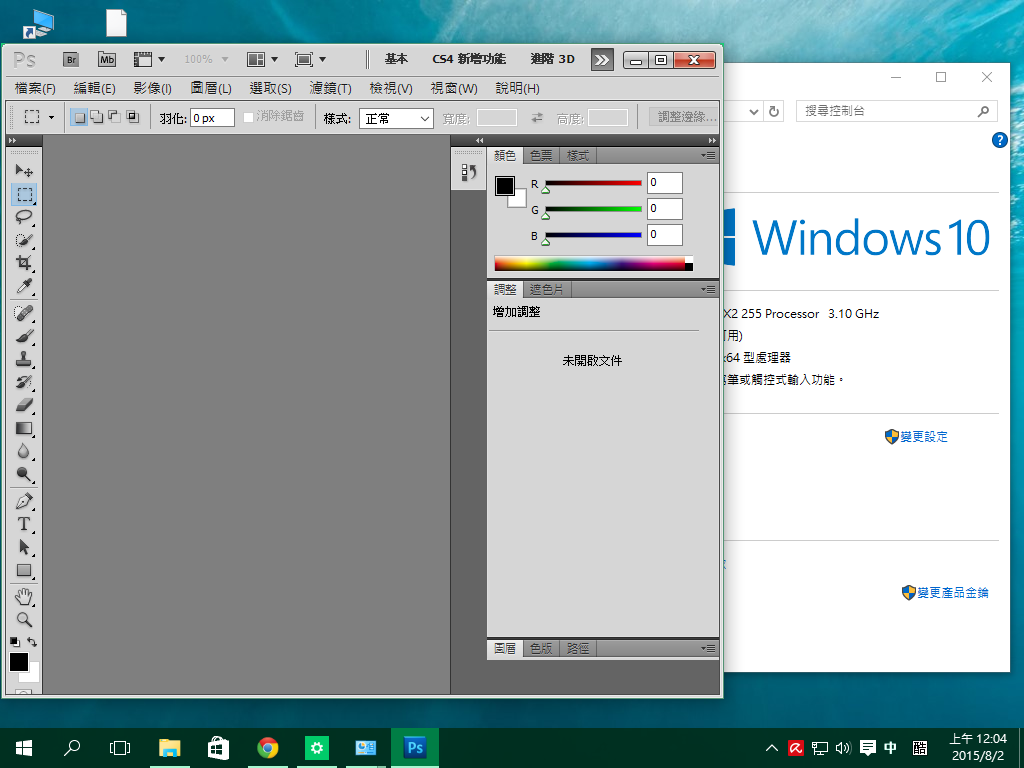Reset default foreground and background colors
1024x768 pixels.
tap(15, 642)
